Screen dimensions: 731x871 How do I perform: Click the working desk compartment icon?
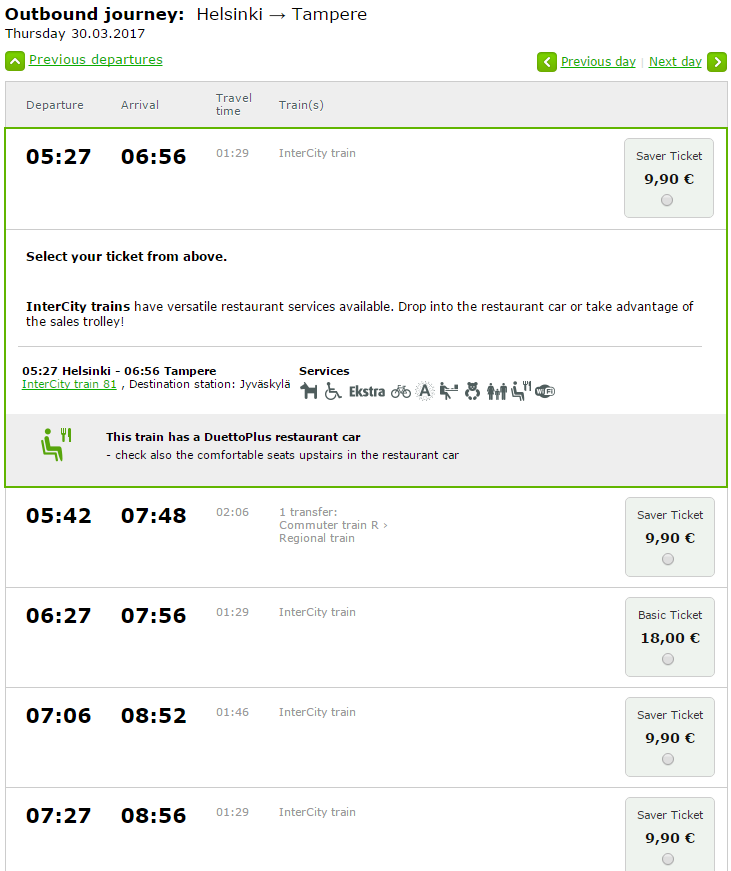[447, 391]
